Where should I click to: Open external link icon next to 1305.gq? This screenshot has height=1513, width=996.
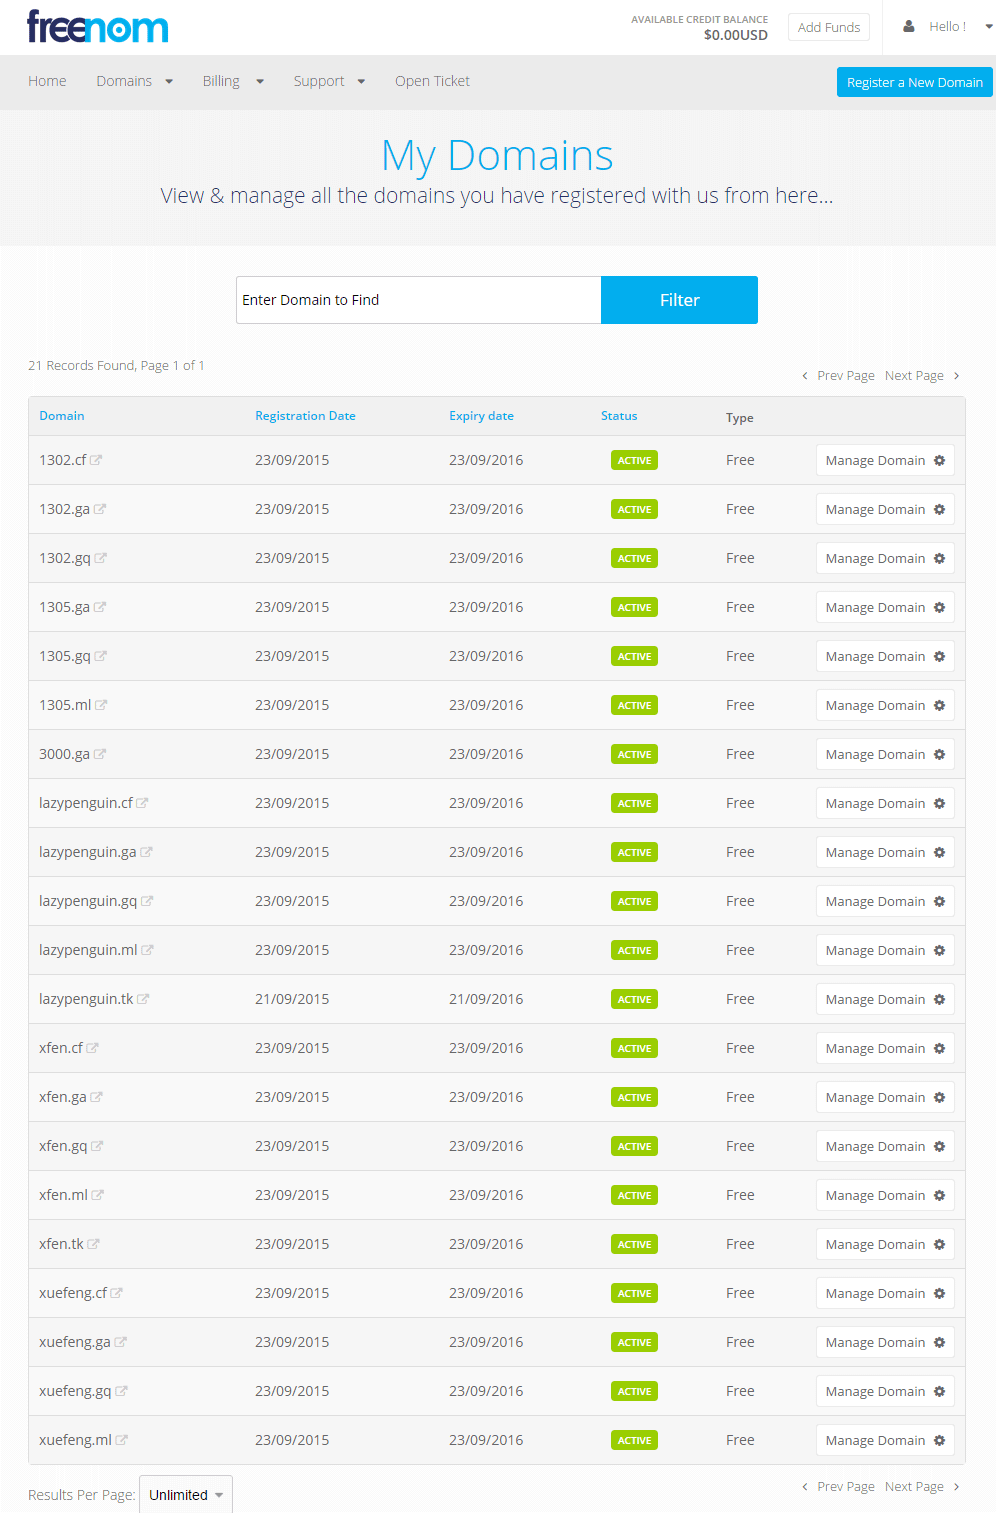click(x=101, y=656)
